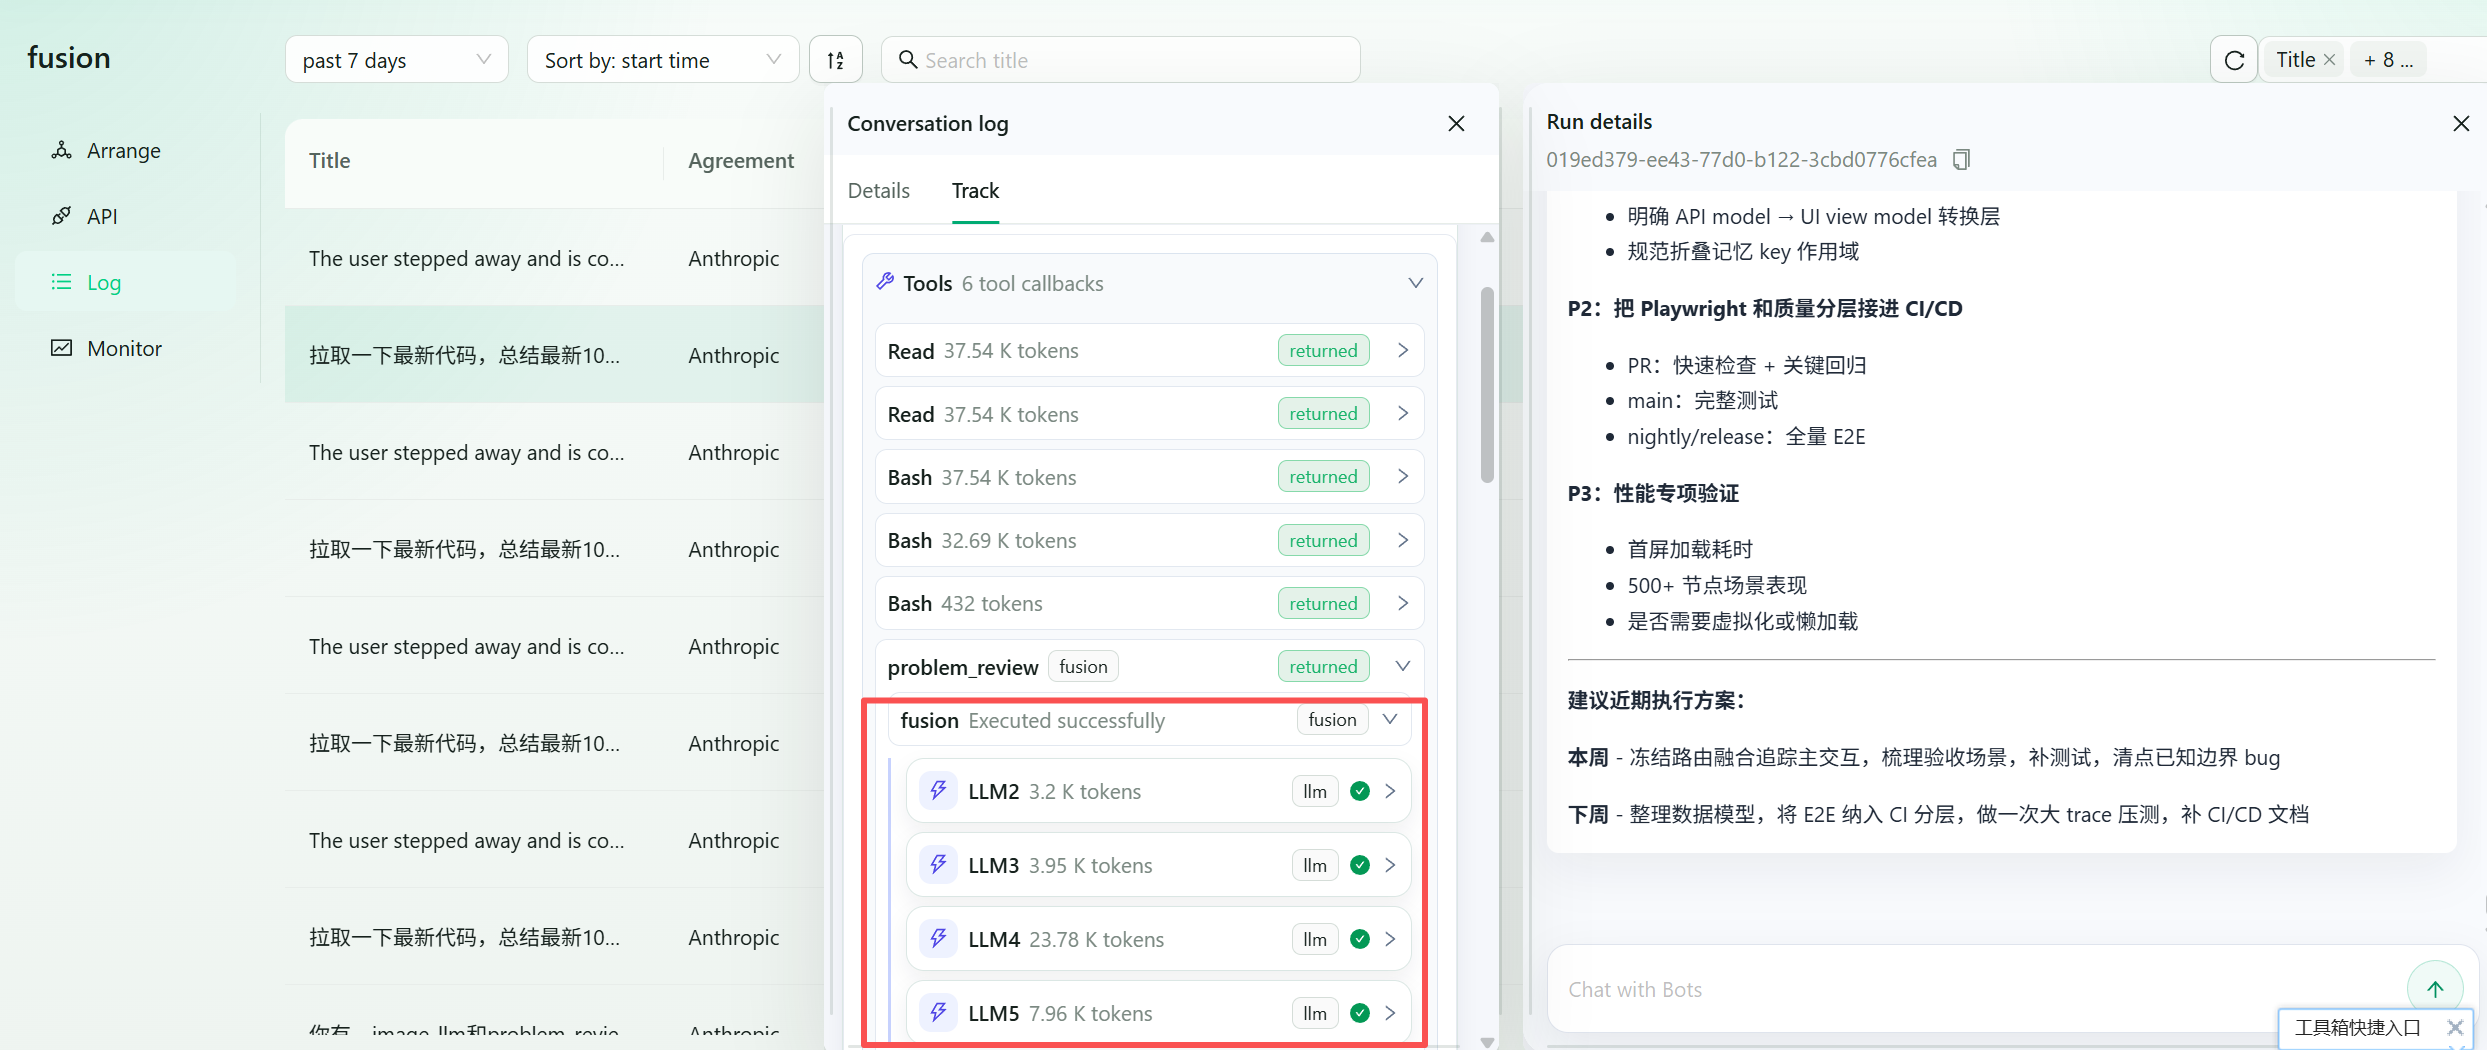Click the wrench icon beside Tools
This screenshot has height=1050, width=2487.
tap(885, 282)
